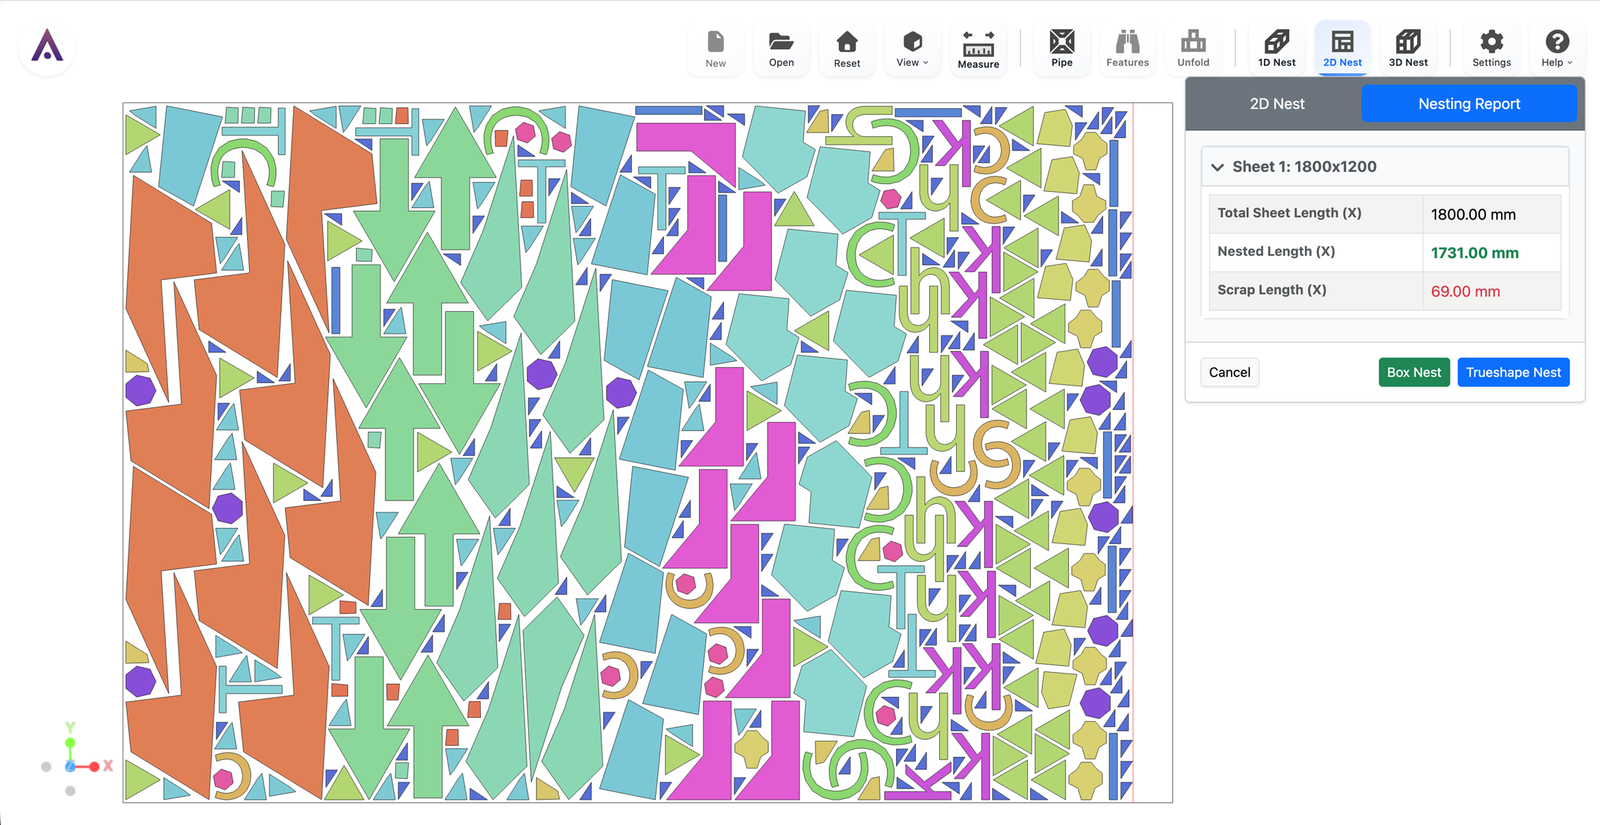
Task: Open the View dropdown menu
Action: coord(912,48)
